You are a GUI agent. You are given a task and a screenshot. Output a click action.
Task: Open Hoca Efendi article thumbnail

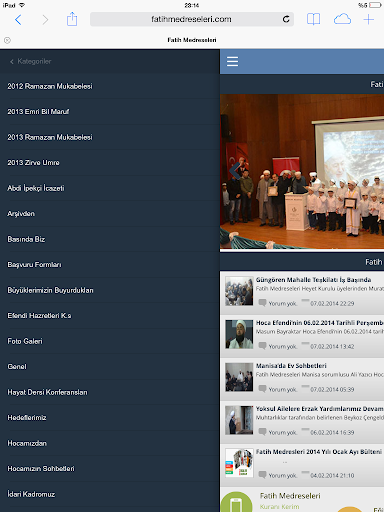point(239,334)
